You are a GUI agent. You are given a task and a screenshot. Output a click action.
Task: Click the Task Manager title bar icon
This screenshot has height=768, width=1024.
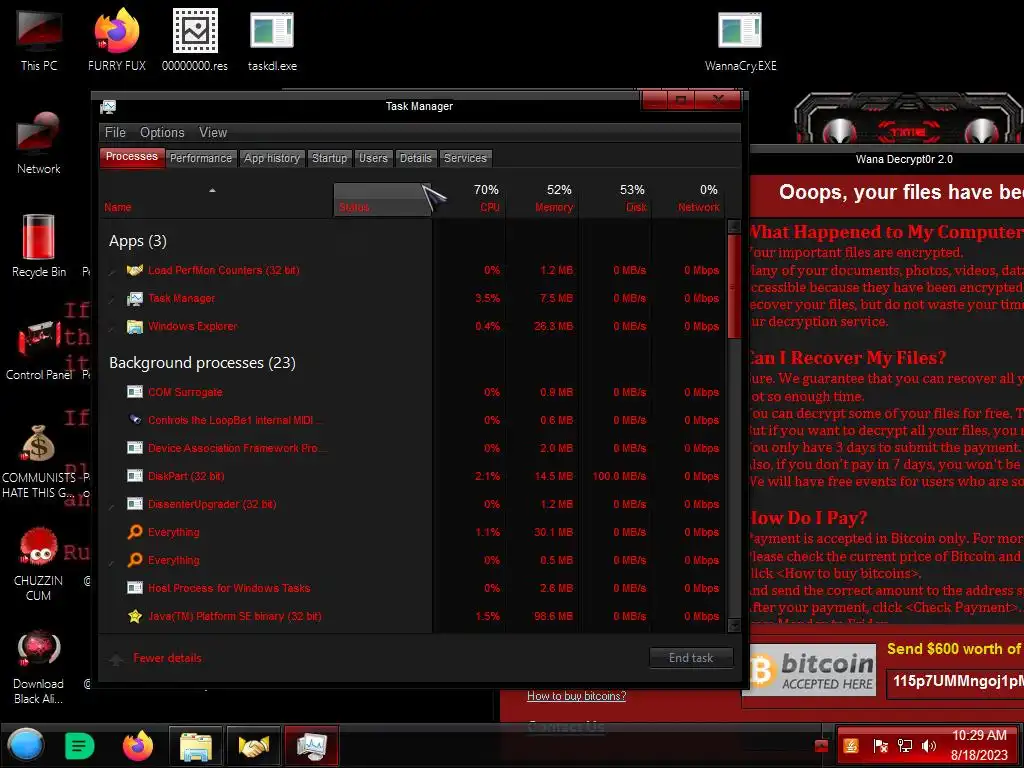tap(108, 106)
